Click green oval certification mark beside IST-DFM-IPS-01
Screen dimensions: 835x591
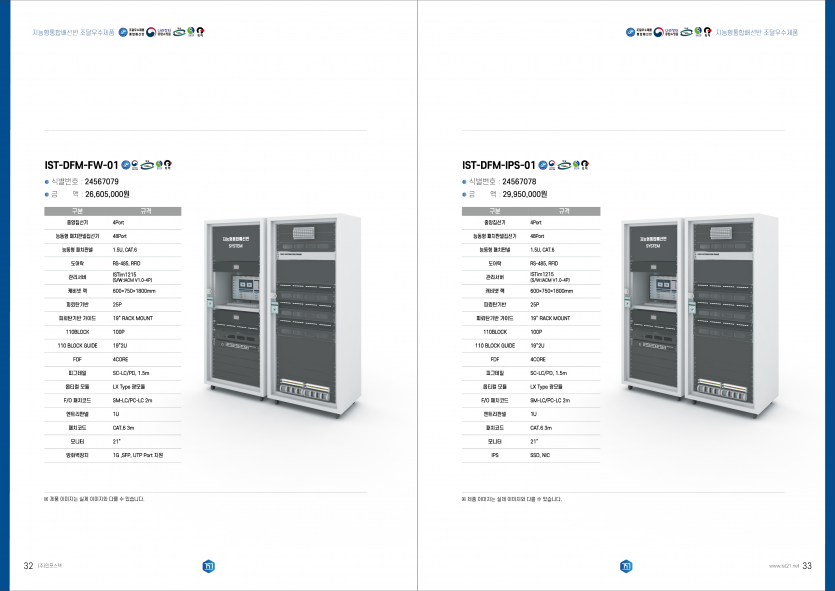(564, 165)
